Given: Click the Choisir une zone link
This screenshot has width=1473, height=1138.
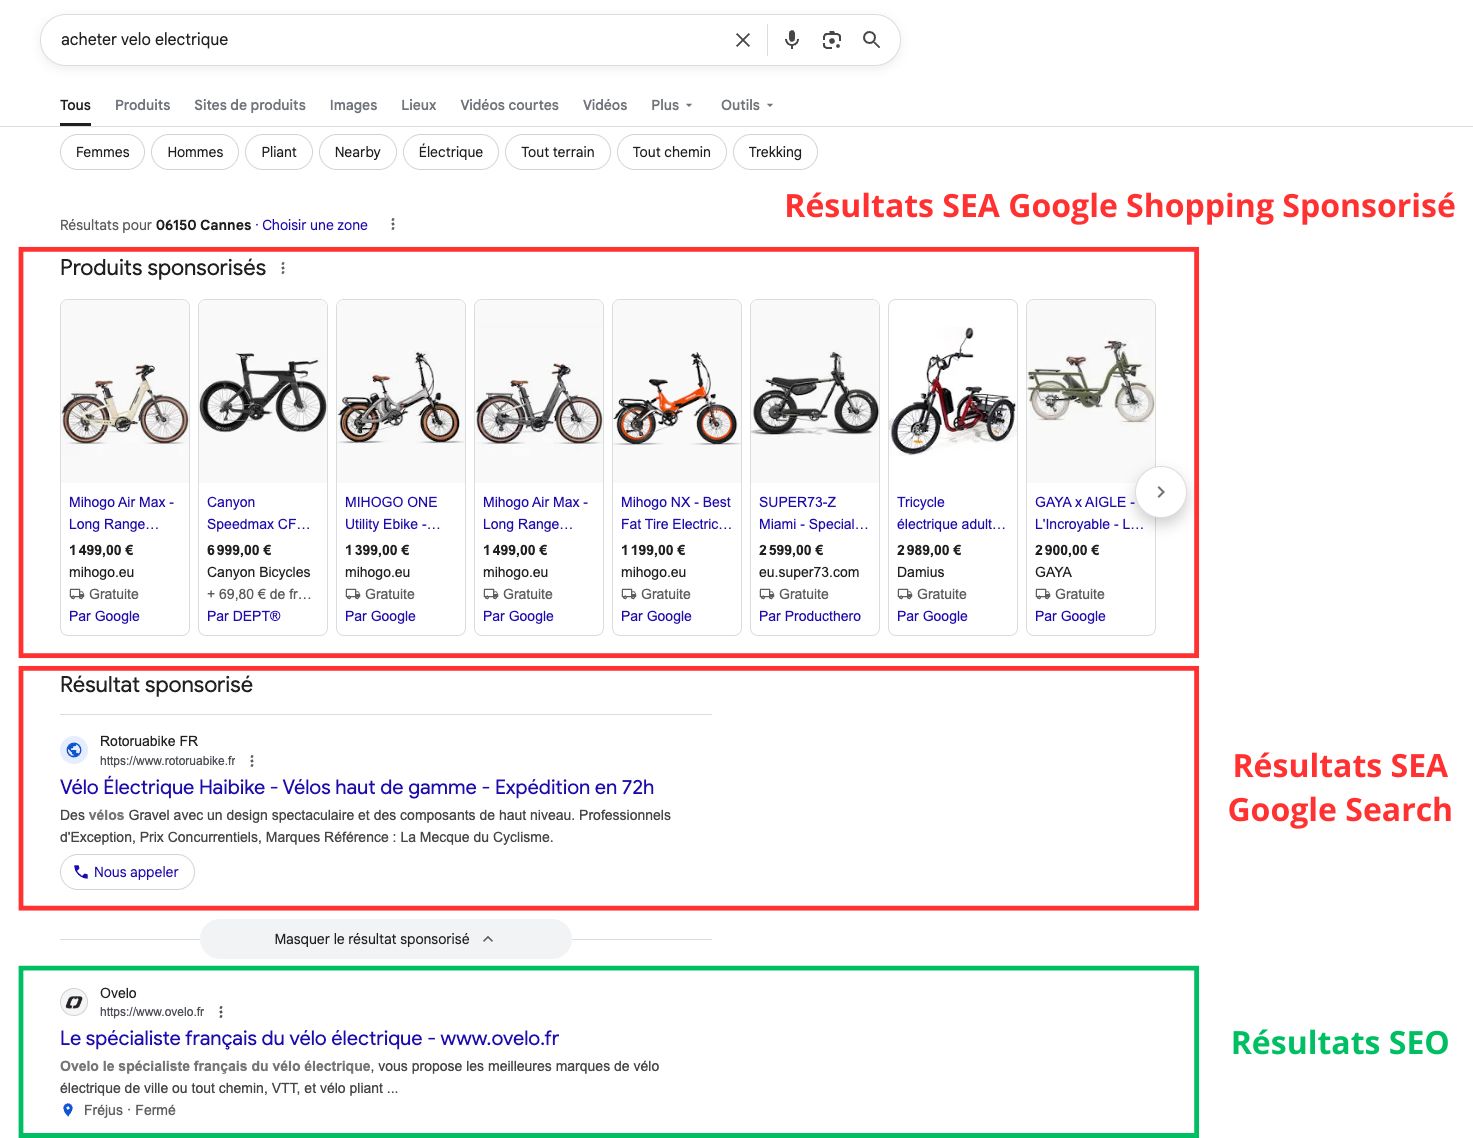Looking at the screenshot, I should point(315,225).
